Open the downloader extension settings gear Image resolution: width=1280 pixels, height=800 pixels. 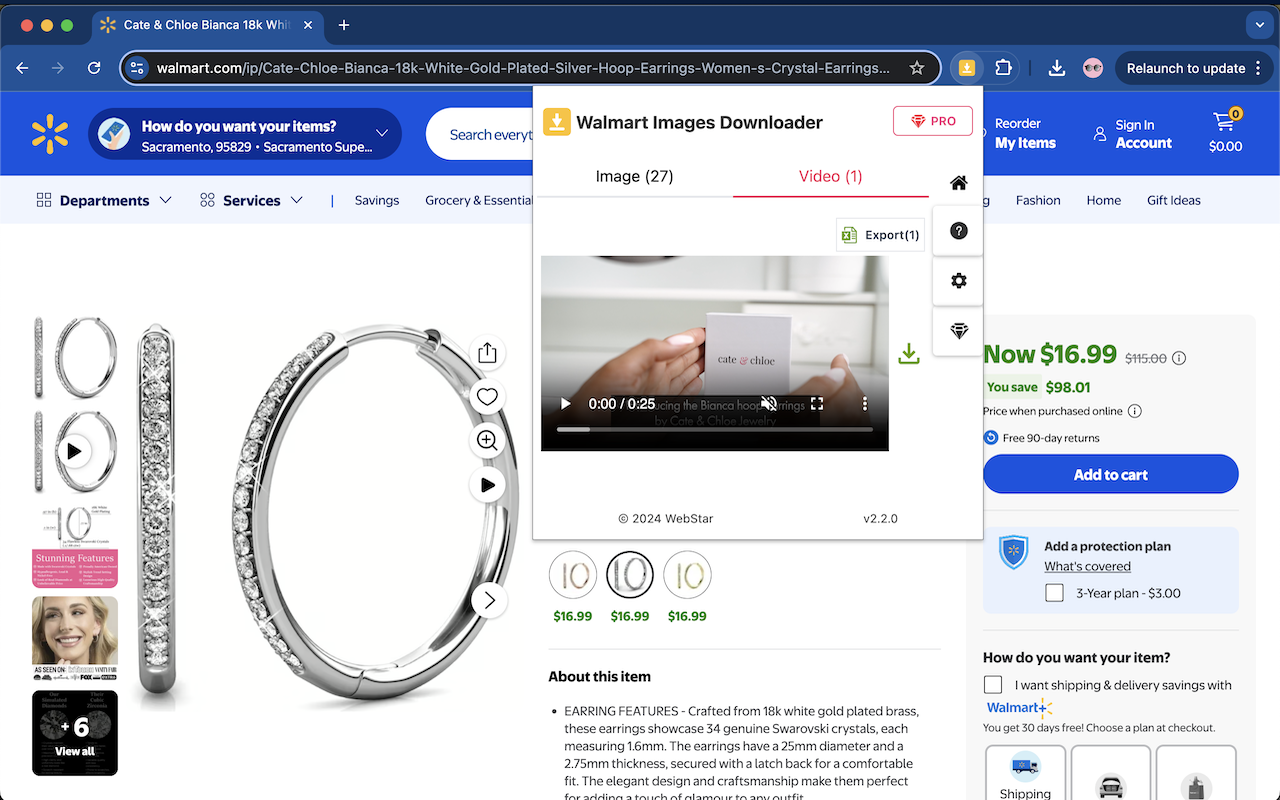click(957, 281)
